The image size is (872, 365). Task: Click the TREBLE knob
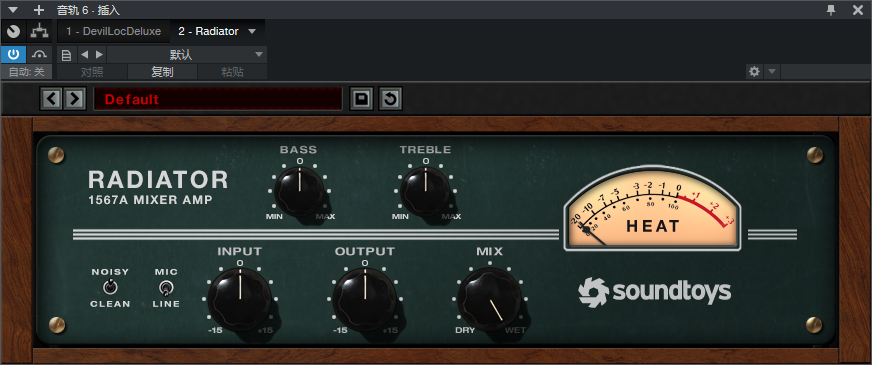[425, 191]
